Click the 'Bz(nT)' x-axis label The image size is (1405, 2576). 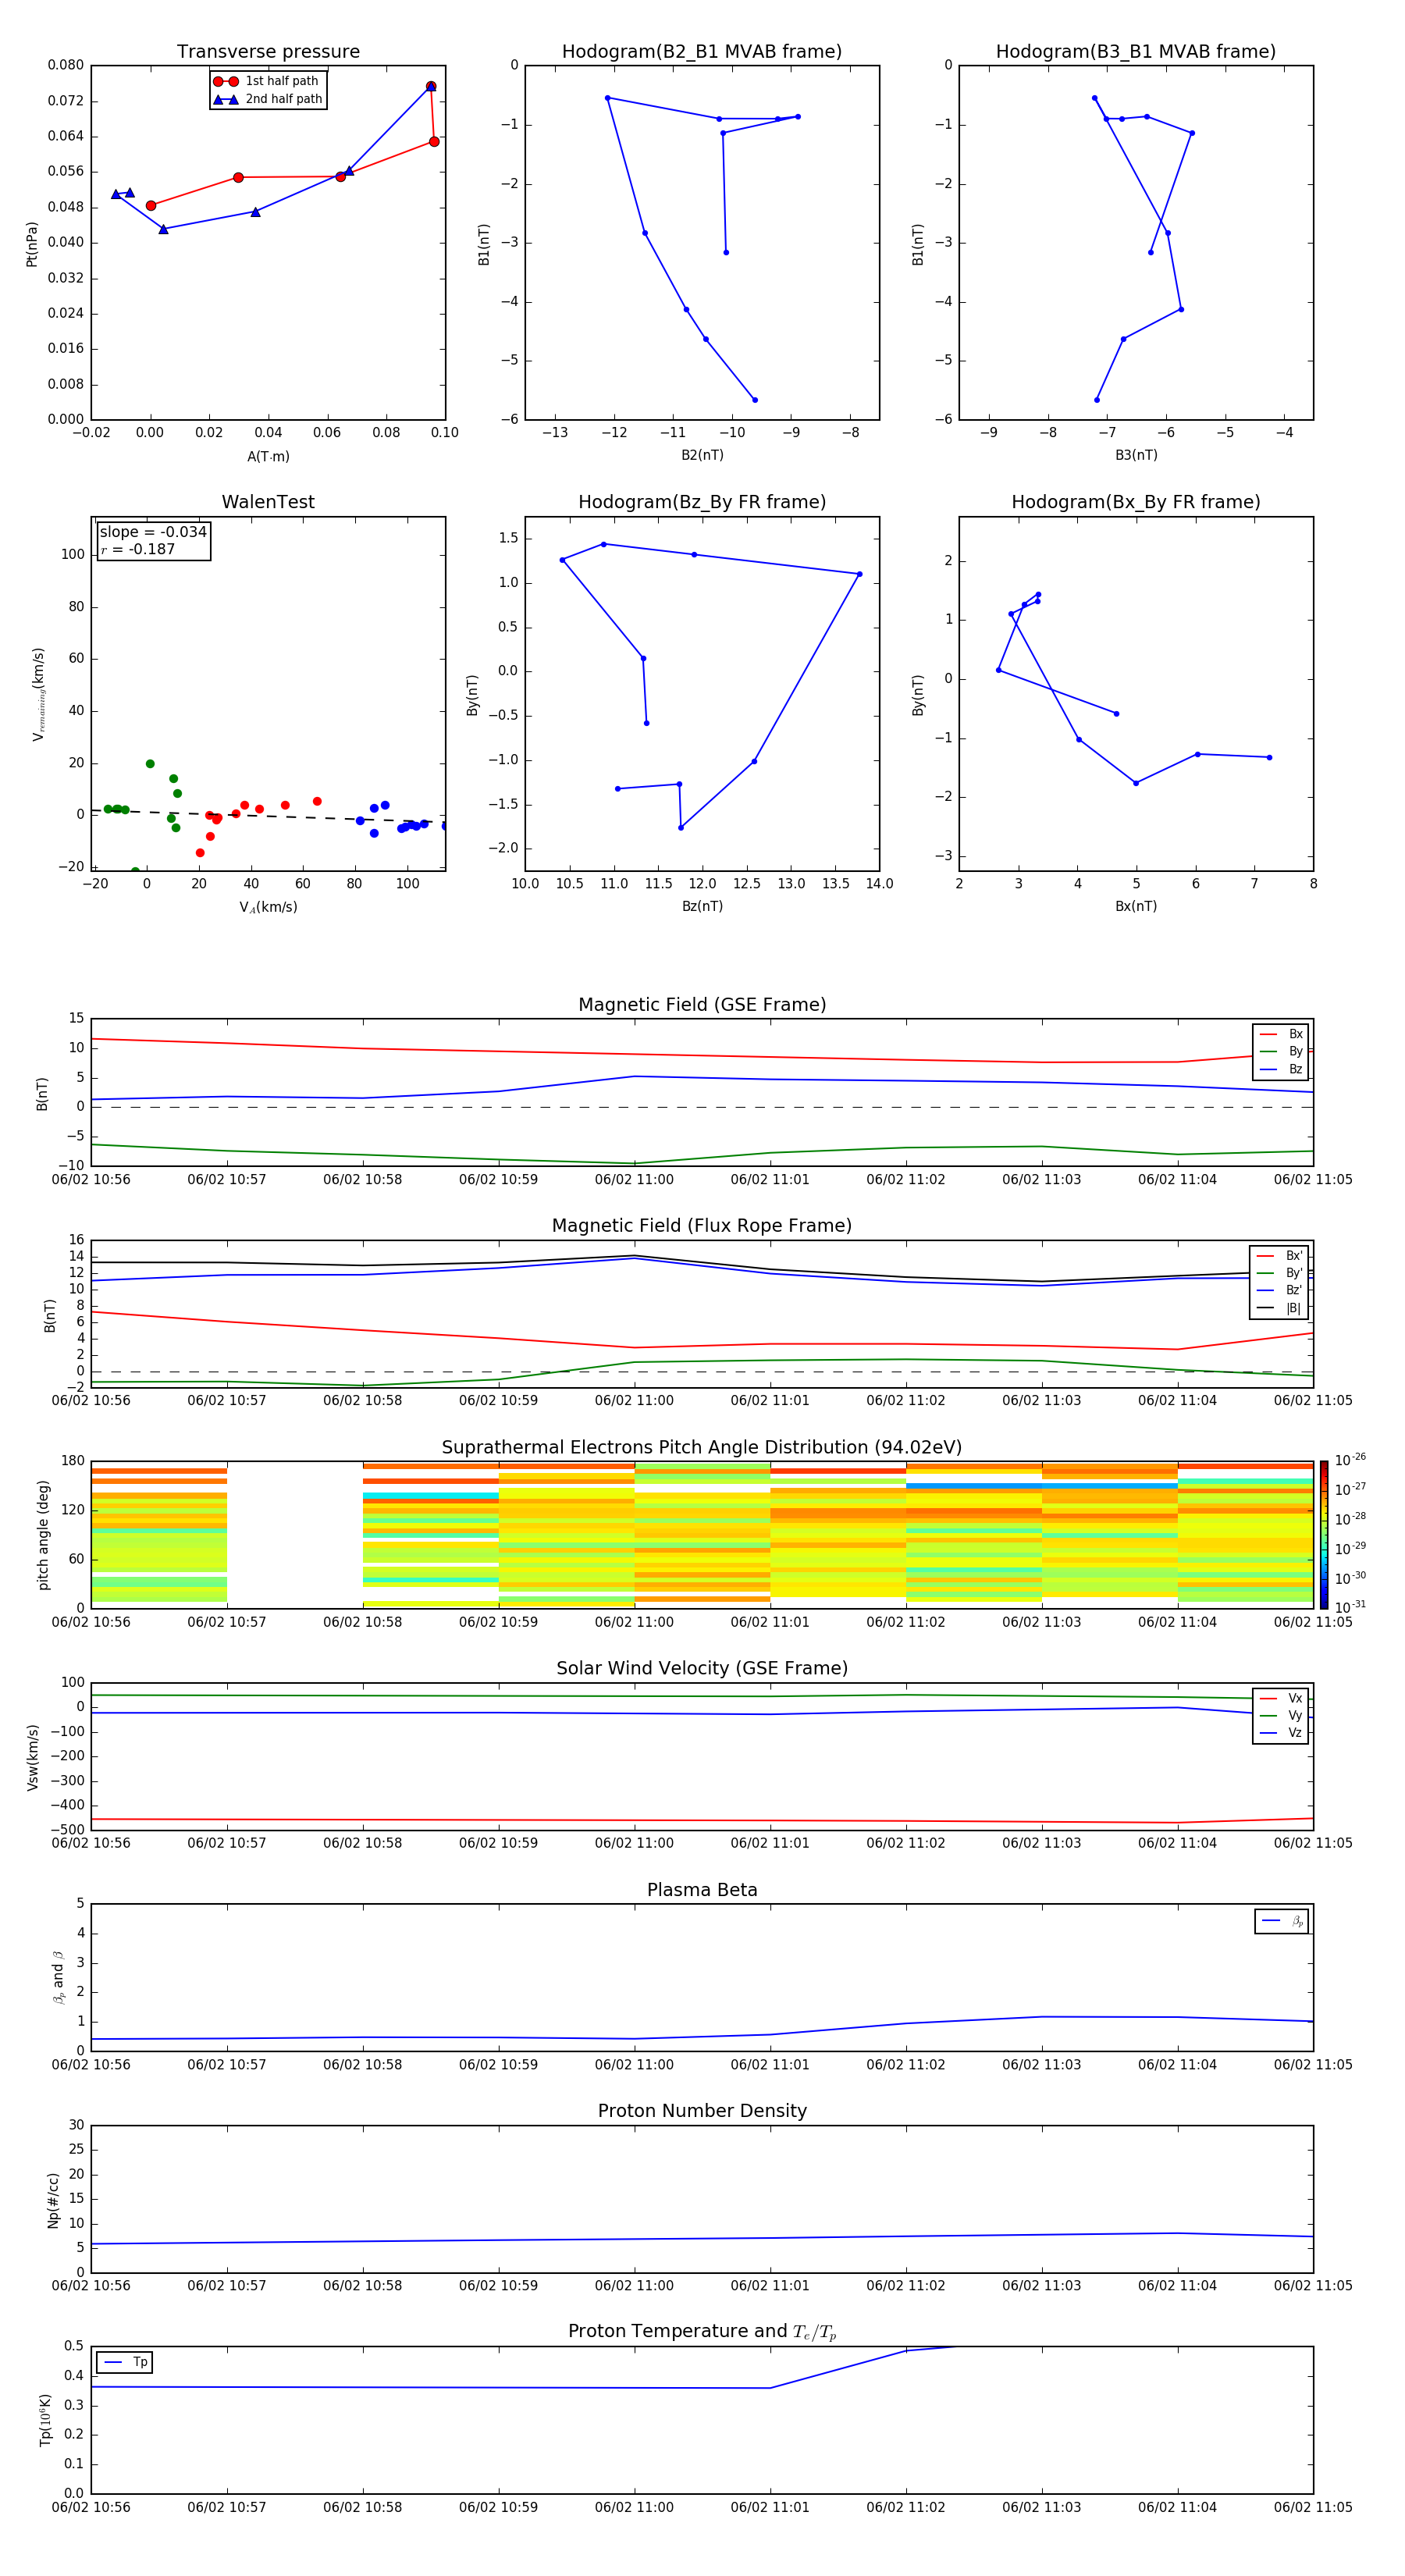tap(702, 906)
